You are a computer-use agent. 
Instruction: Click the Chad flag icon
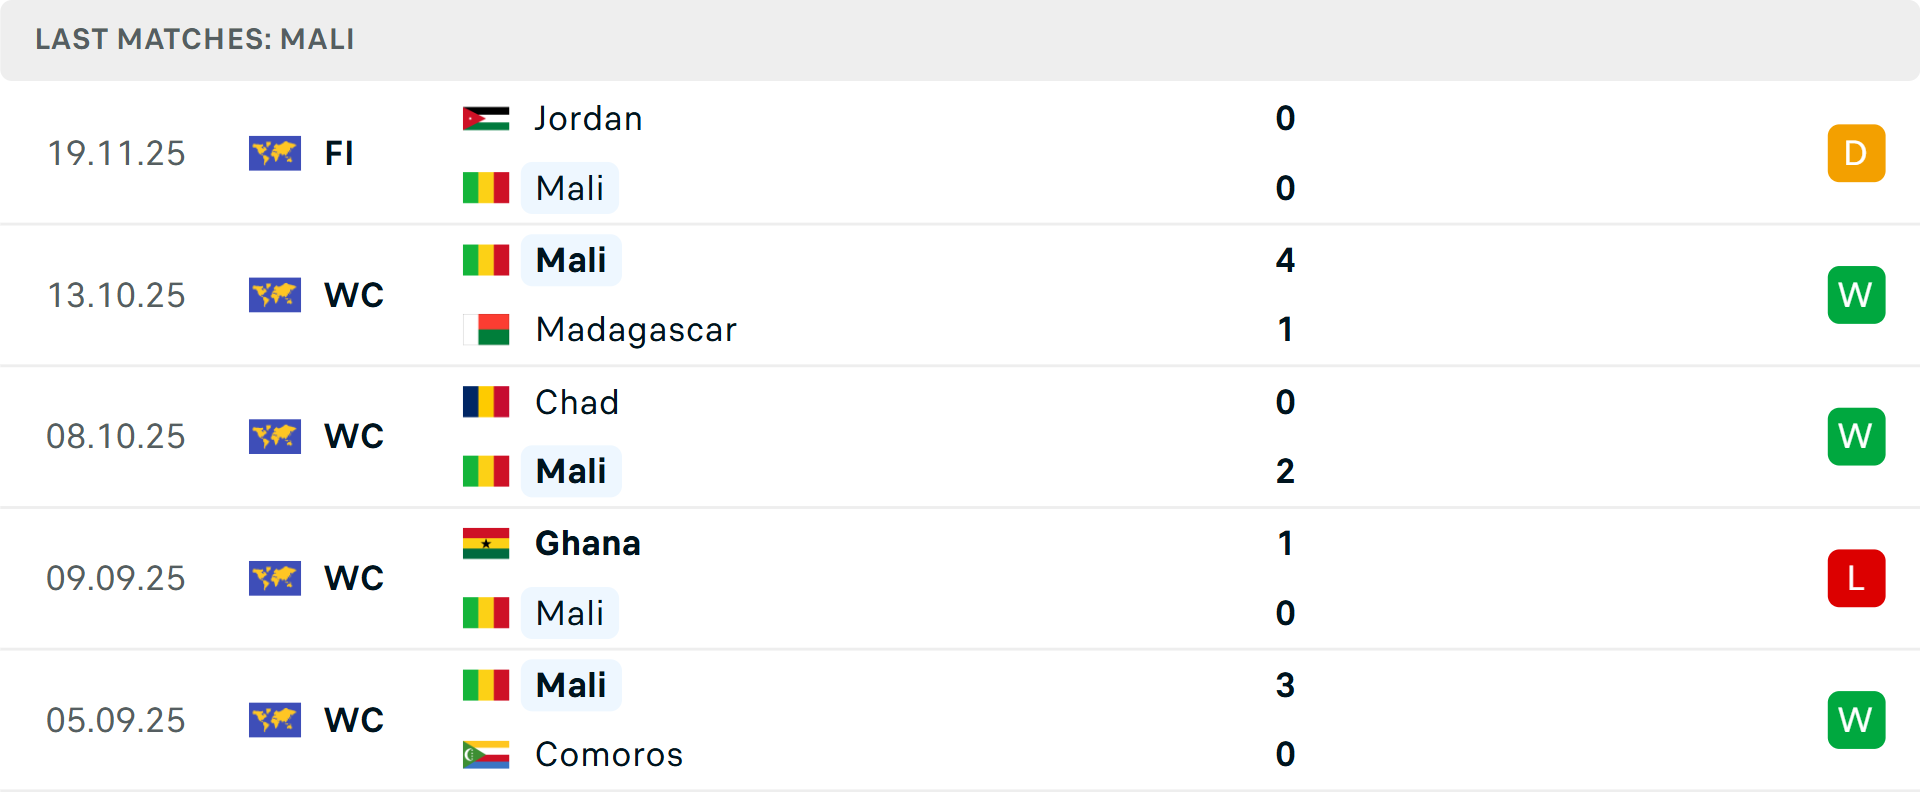pos(486,402)
